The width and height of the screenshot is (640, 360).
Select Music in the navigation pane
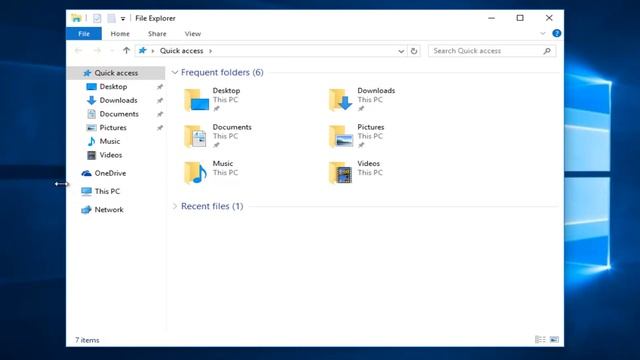coord(110,141)
